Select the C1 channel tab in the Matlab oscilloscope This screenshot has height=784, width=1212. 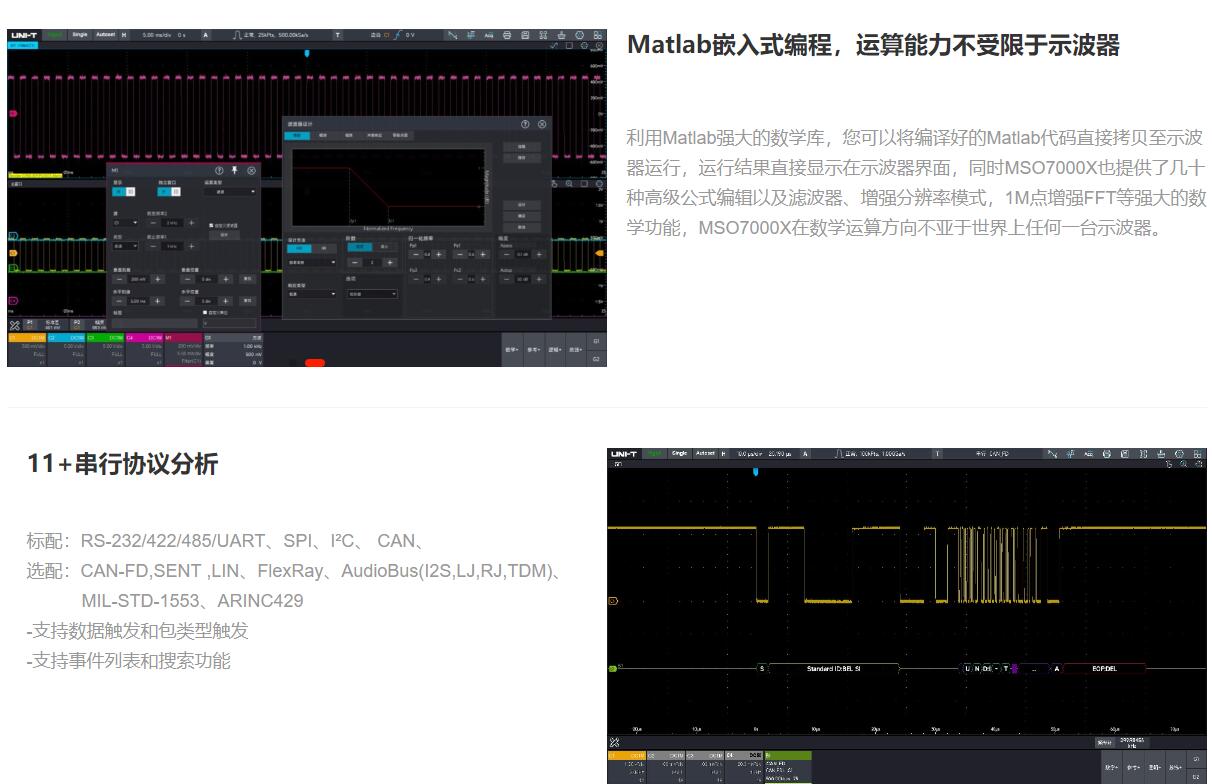pos(27,338)
